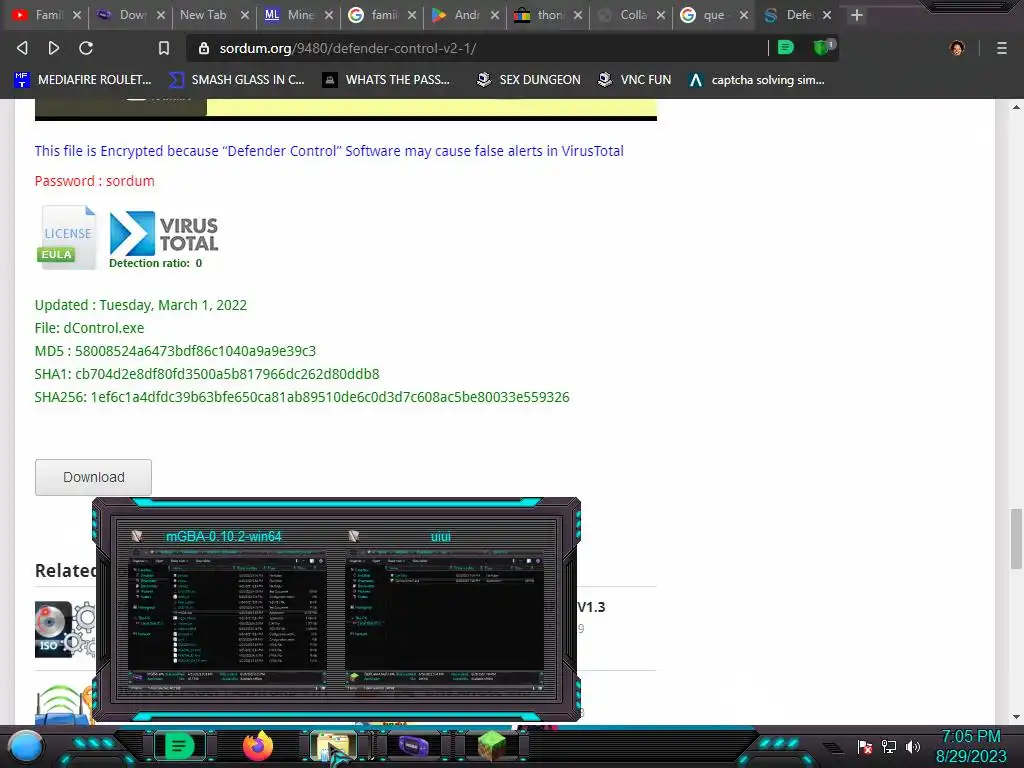
Task: Select the mGBA-0.10.2-win64 window preview
Action: tap(227, 610)
